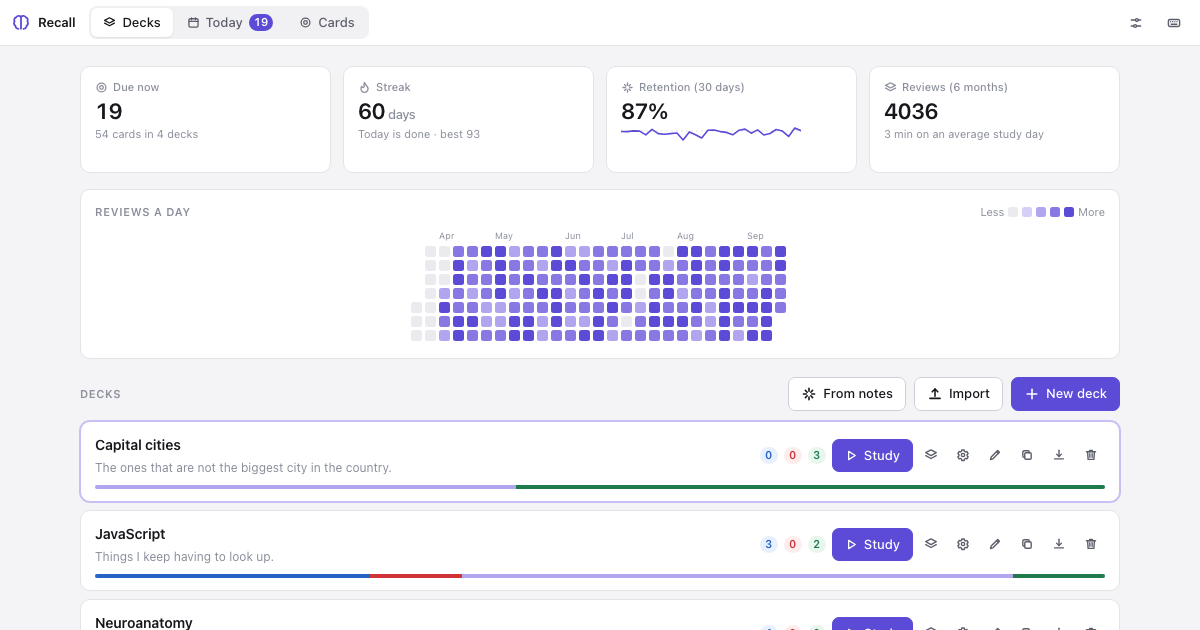Click the Recall brain logo
Image resolution: width=1200 pixels, height=630 pixels.
coord(21,23)
